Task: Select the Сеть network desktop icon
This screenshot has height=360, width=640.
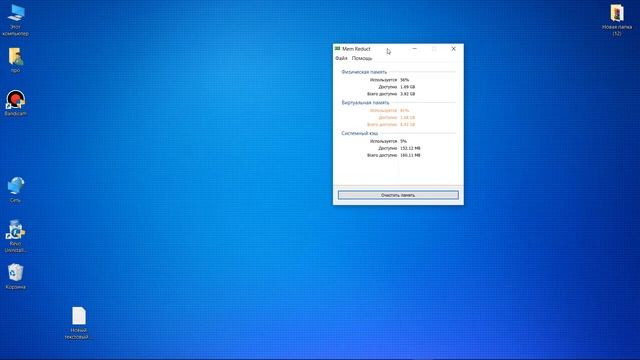Action: [x=16, y=190]
